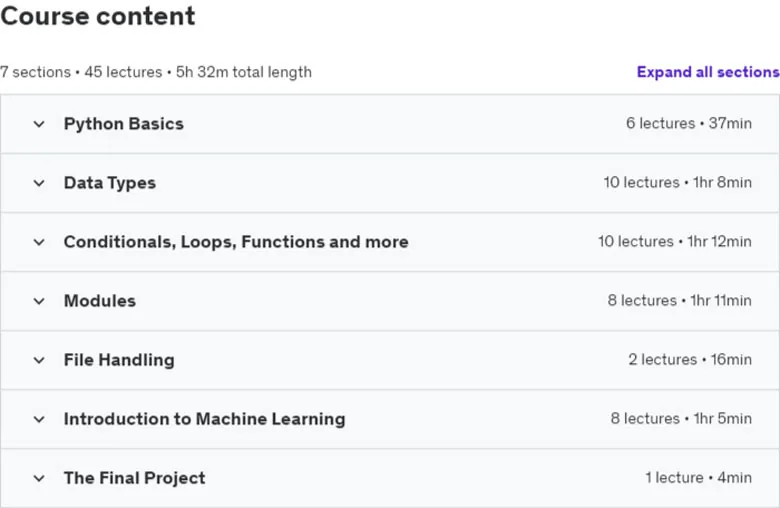Toggle The Final Project chevron
This screenshot has width=780, height=508.
point(39,479)
